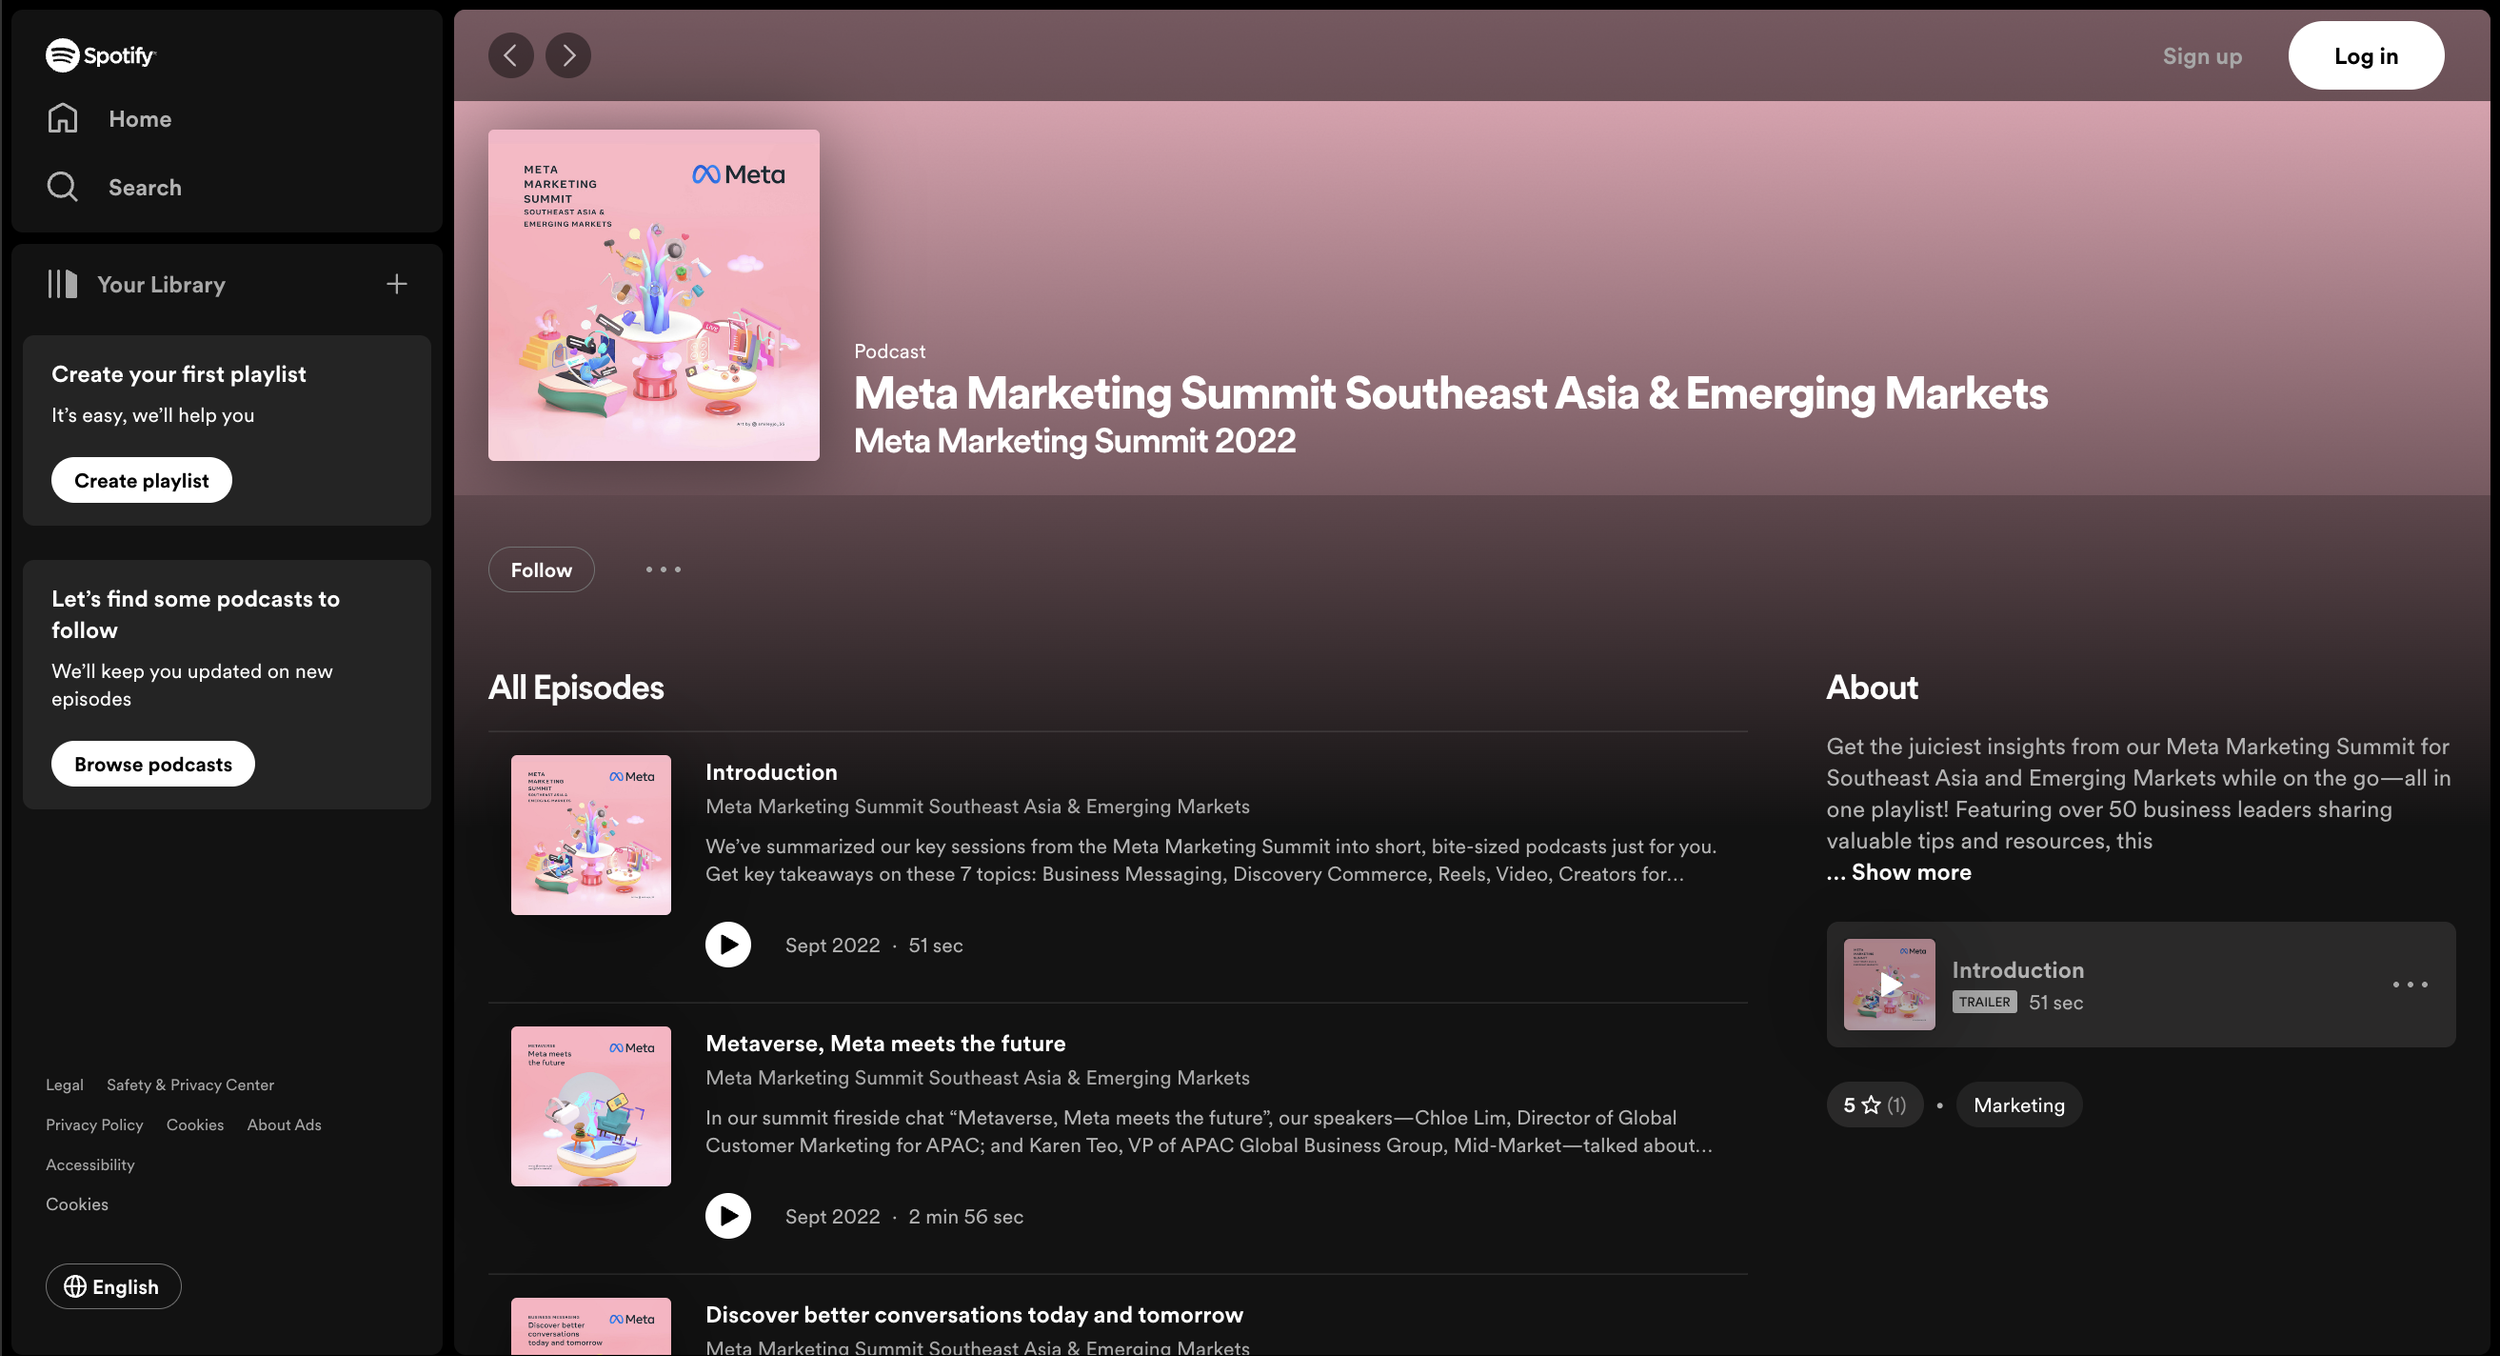Go forward with the right arrow

(x=568, y=55)
